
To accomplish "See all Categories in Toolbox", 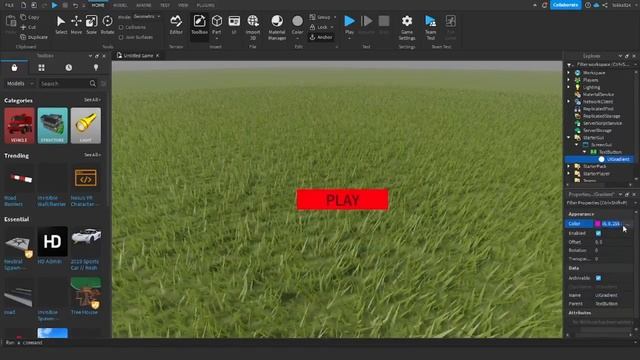I will point(92,100).
